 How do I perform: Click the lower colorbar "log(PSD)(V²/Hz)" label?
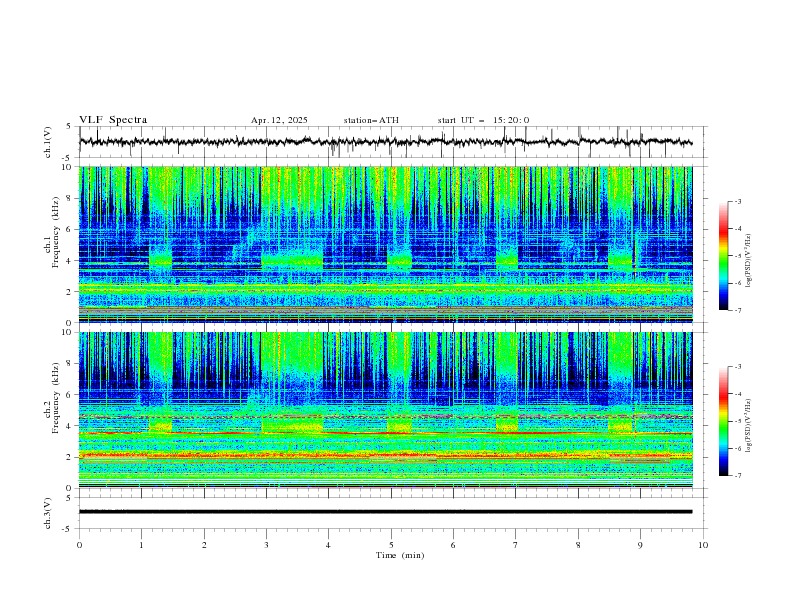click(x=748, y=425)
